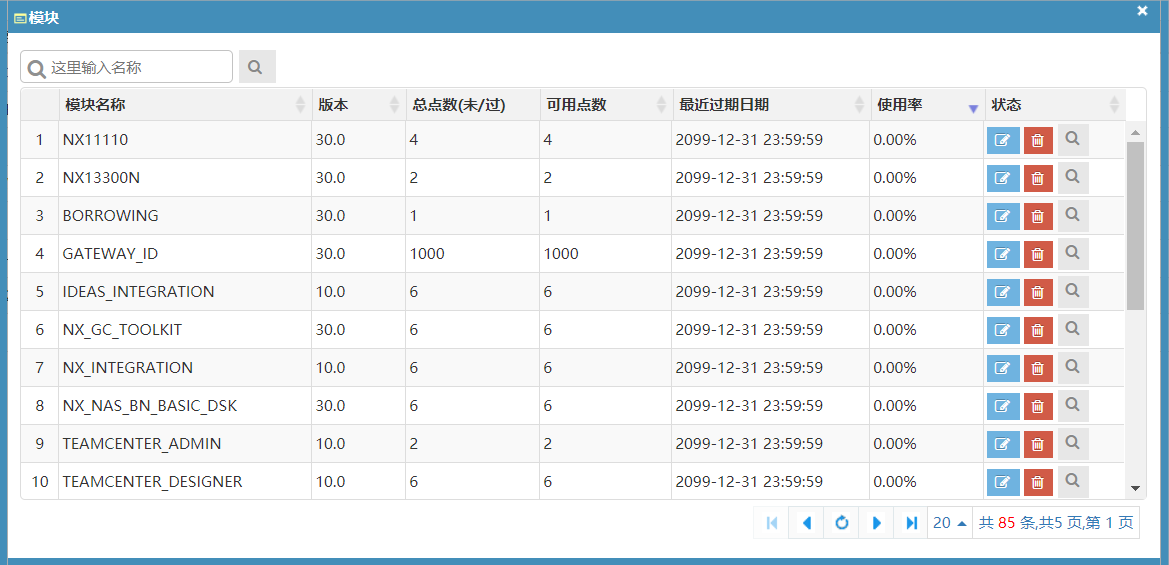Jump to the last page

click(911, 523)
